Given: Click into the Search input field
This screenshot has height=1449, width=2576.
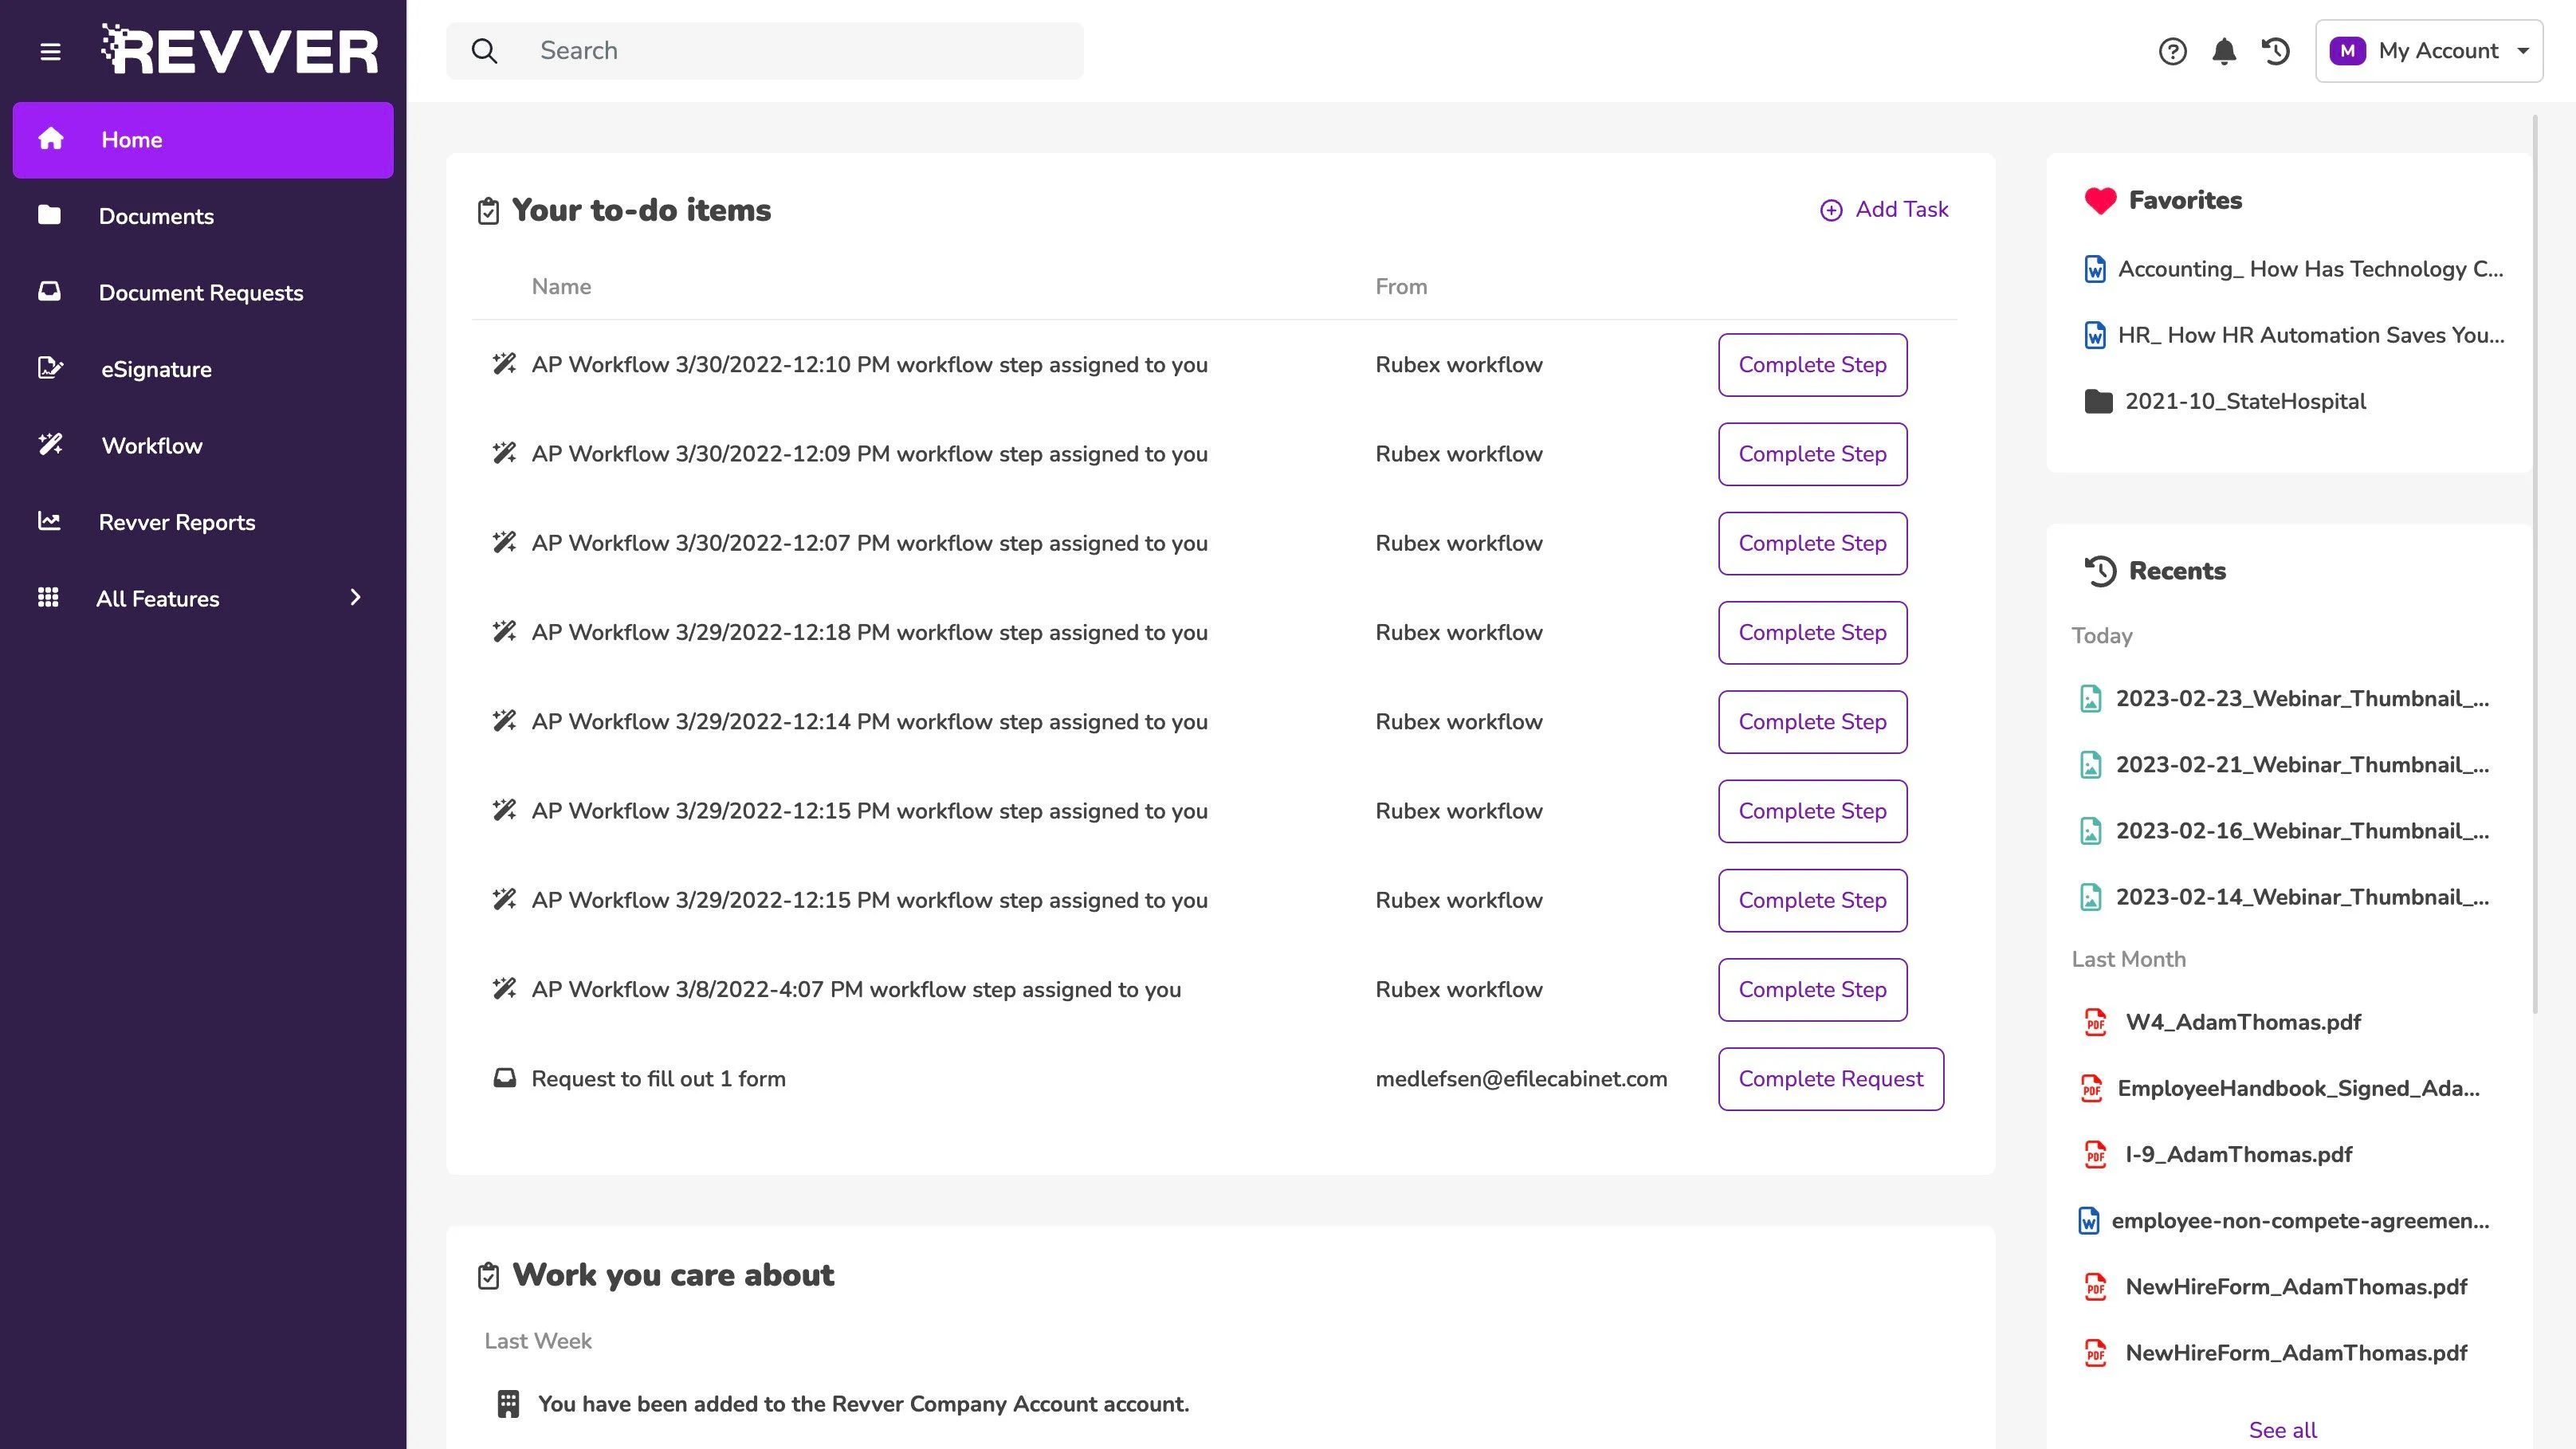Looking at the screenshot, I should [765, 51].
